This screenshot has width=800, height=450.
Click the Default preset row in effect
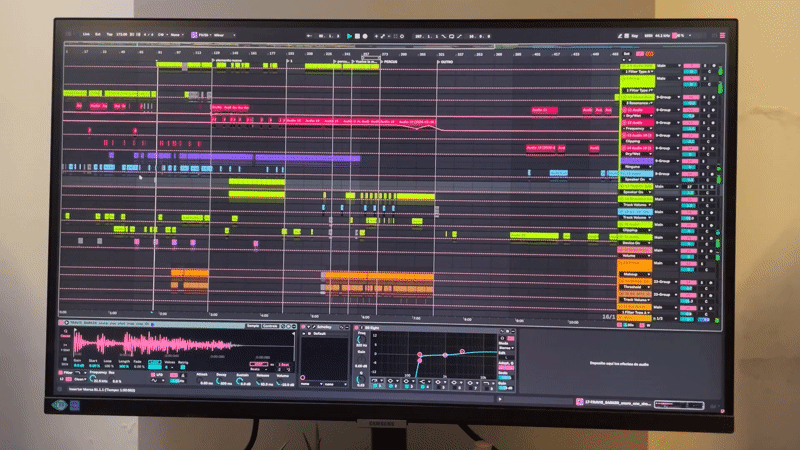coord(323,334)
